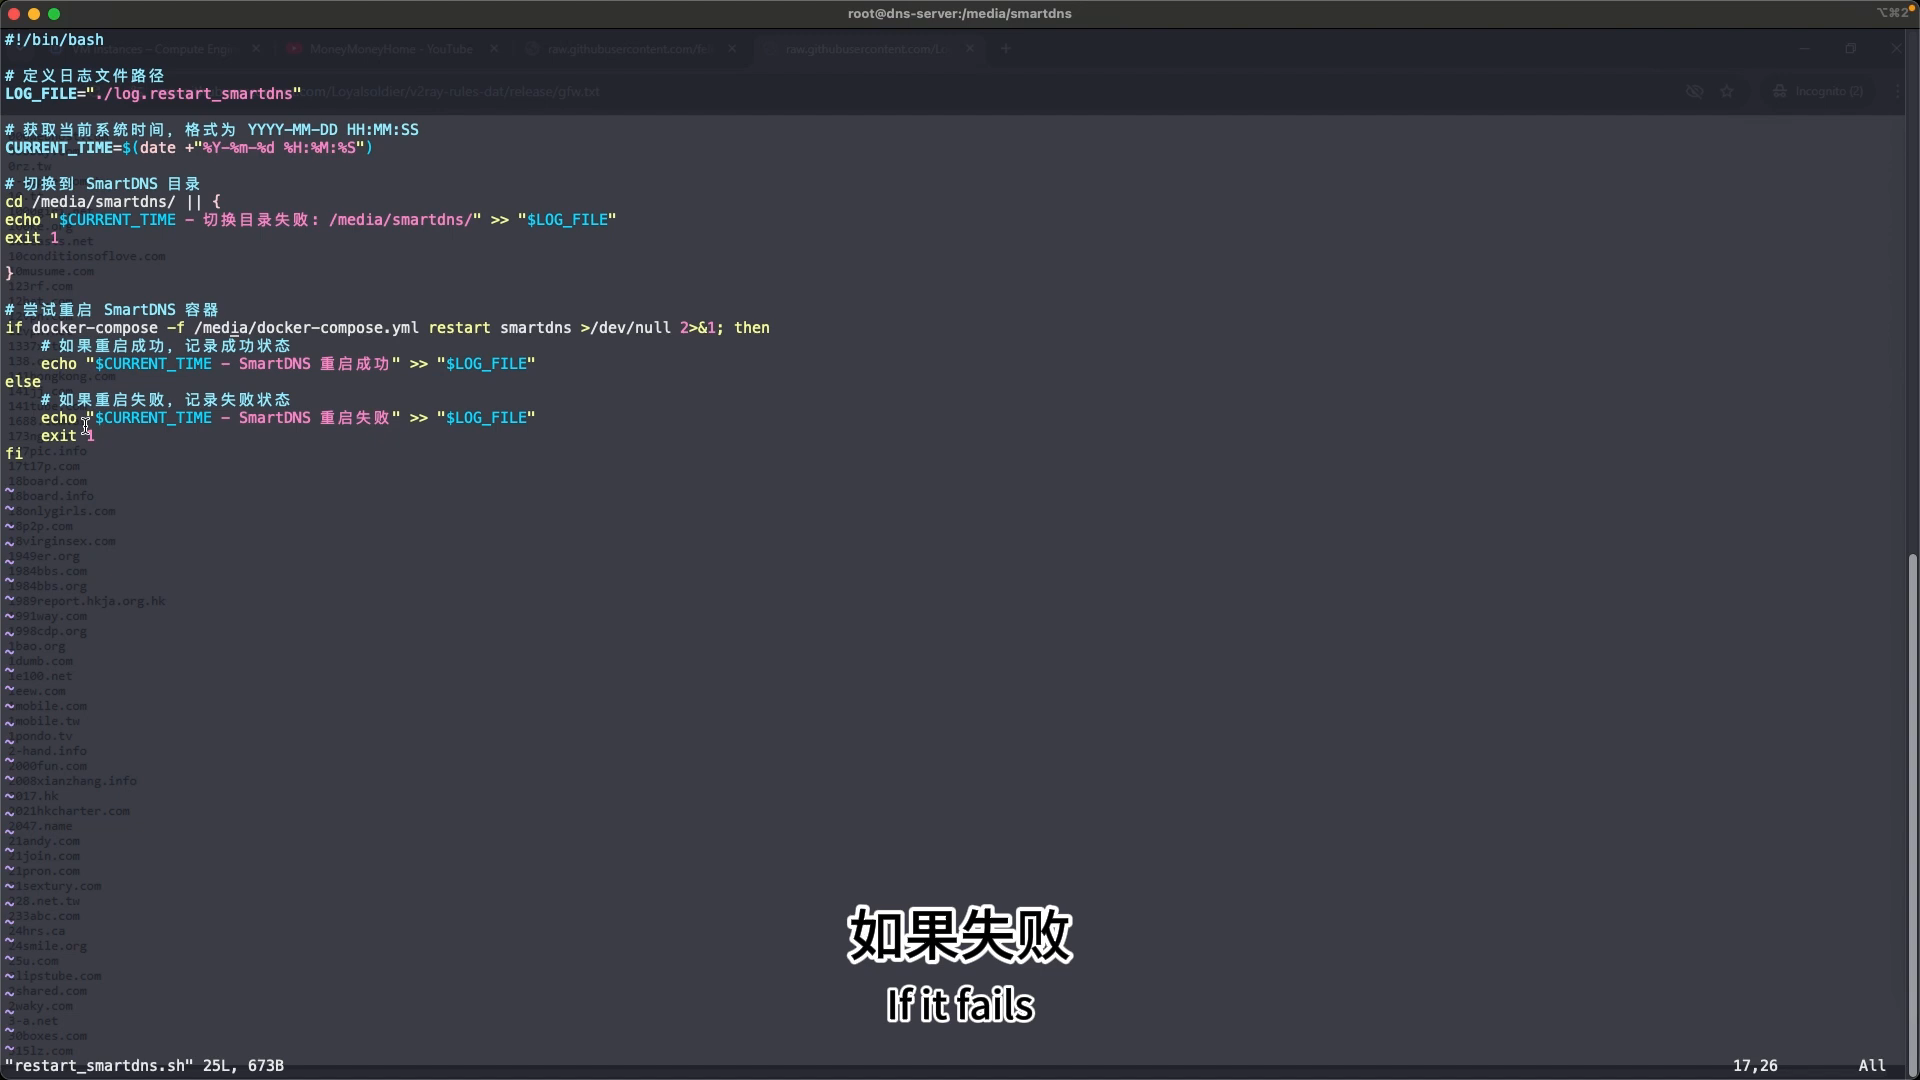Image resolution: width=1920 pixels, height=1080 pixels.
Task: Click the root@dns-server title bar text
Action: (x=959, y=14)
